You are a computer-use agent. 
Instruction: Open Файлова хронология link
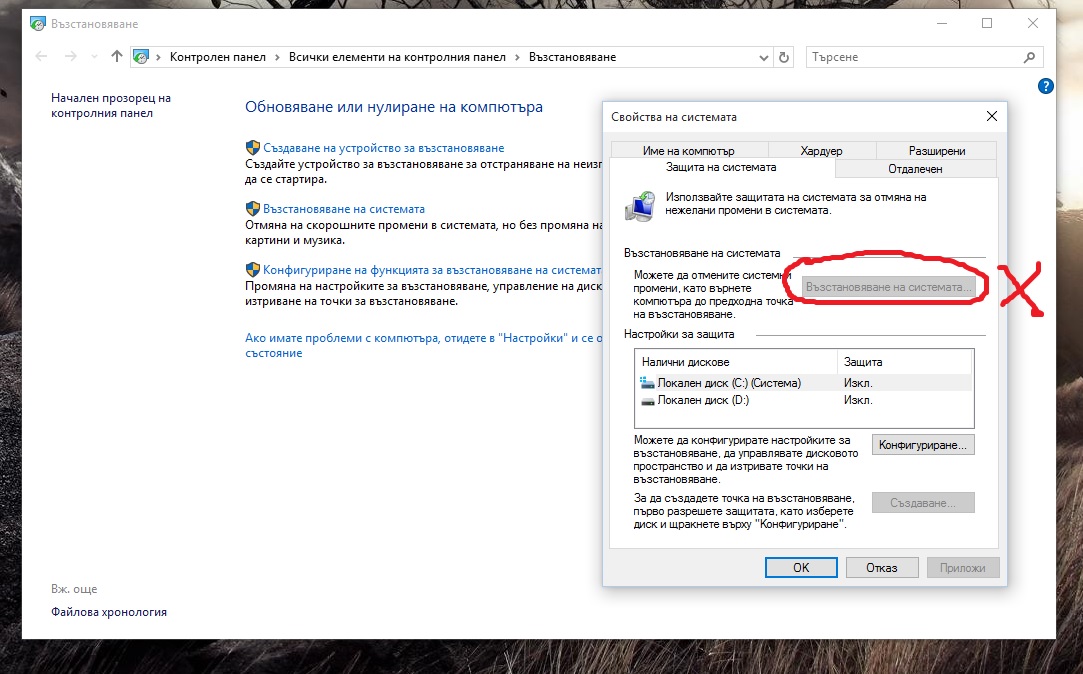109,612
